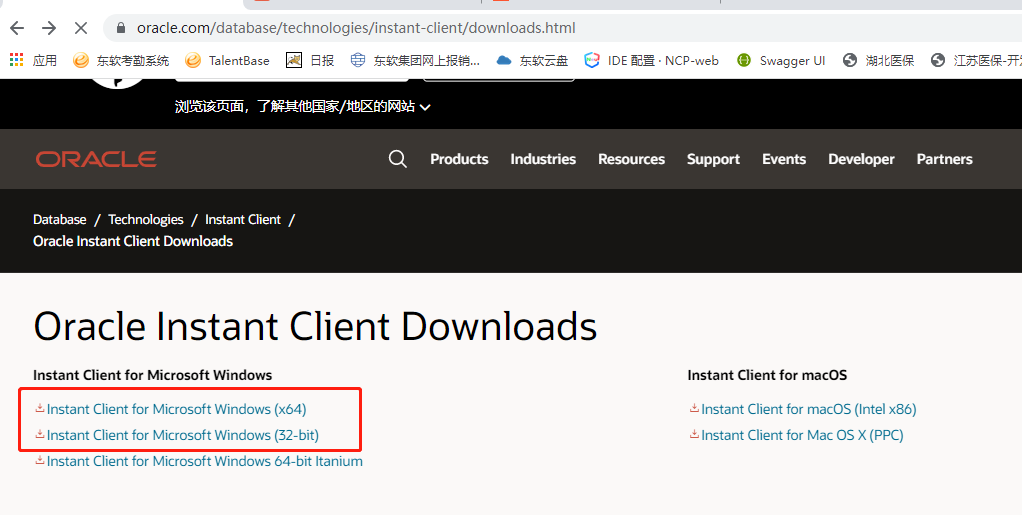Open the Swagger UI bookmark
This screenshot has width=1022, height=515.
point(781,61)
